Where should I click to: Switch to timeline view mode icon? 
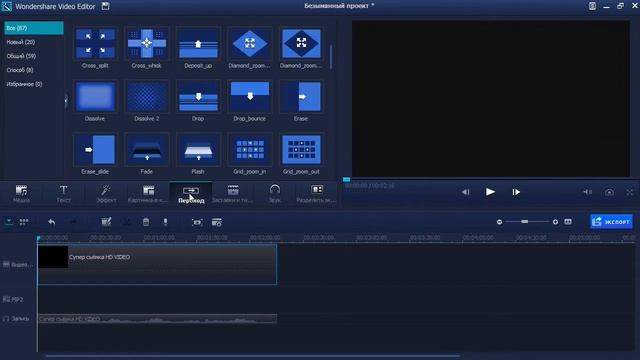coord(9,222)
